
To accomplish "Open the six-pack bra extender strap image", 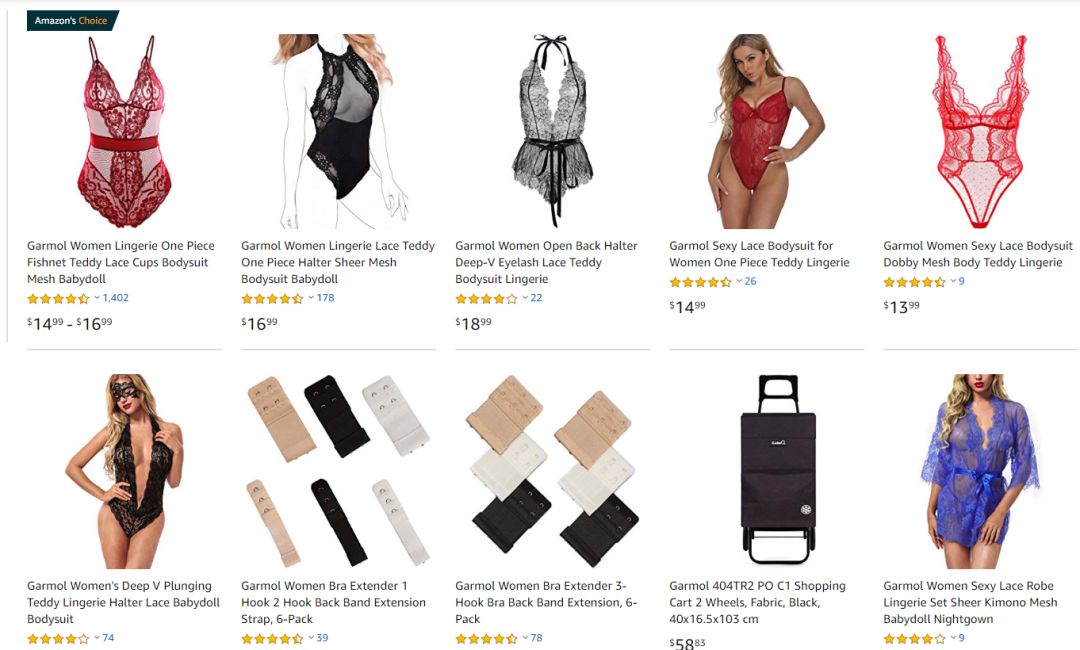I will (x=338, y=471).
